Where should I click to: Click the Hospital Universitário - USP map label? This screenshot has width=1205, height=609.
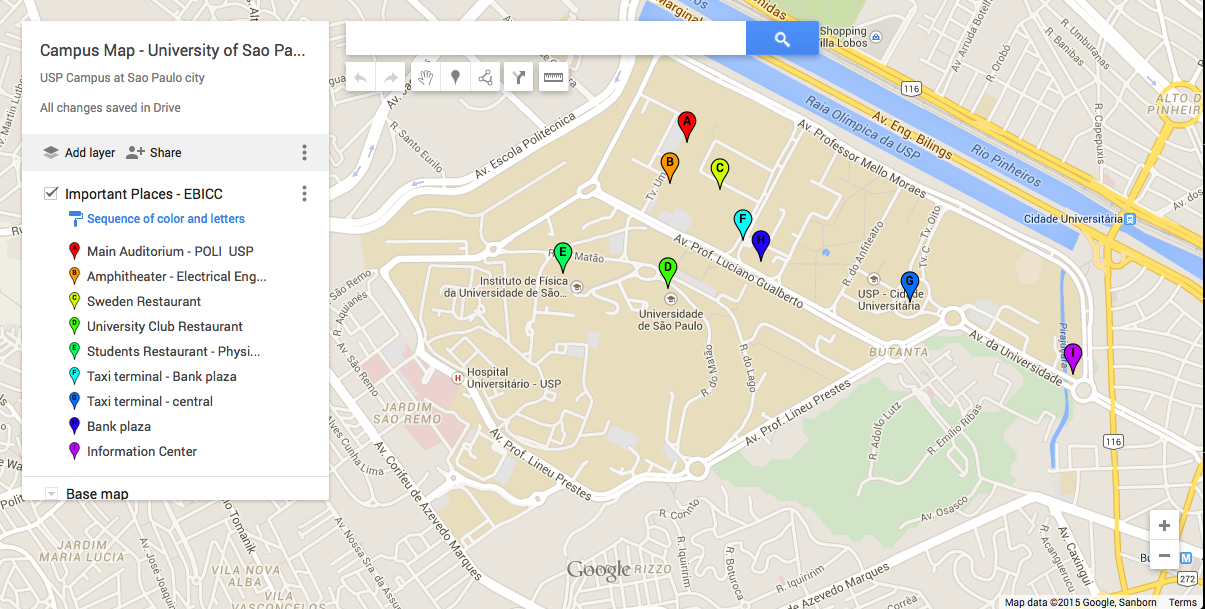(514, 378)
